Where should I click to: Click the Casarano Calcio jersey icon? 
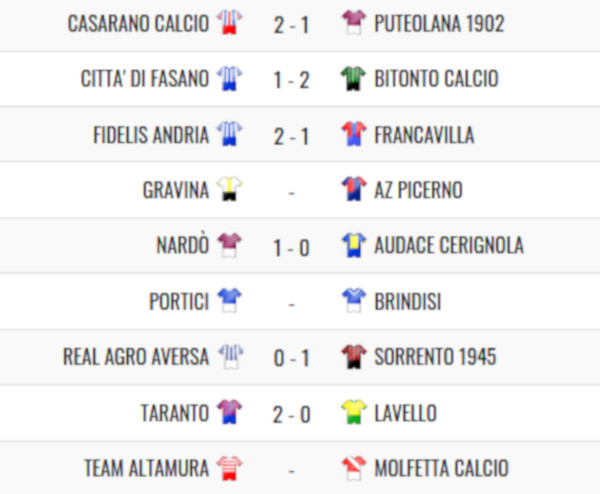(x=230, y=23)
